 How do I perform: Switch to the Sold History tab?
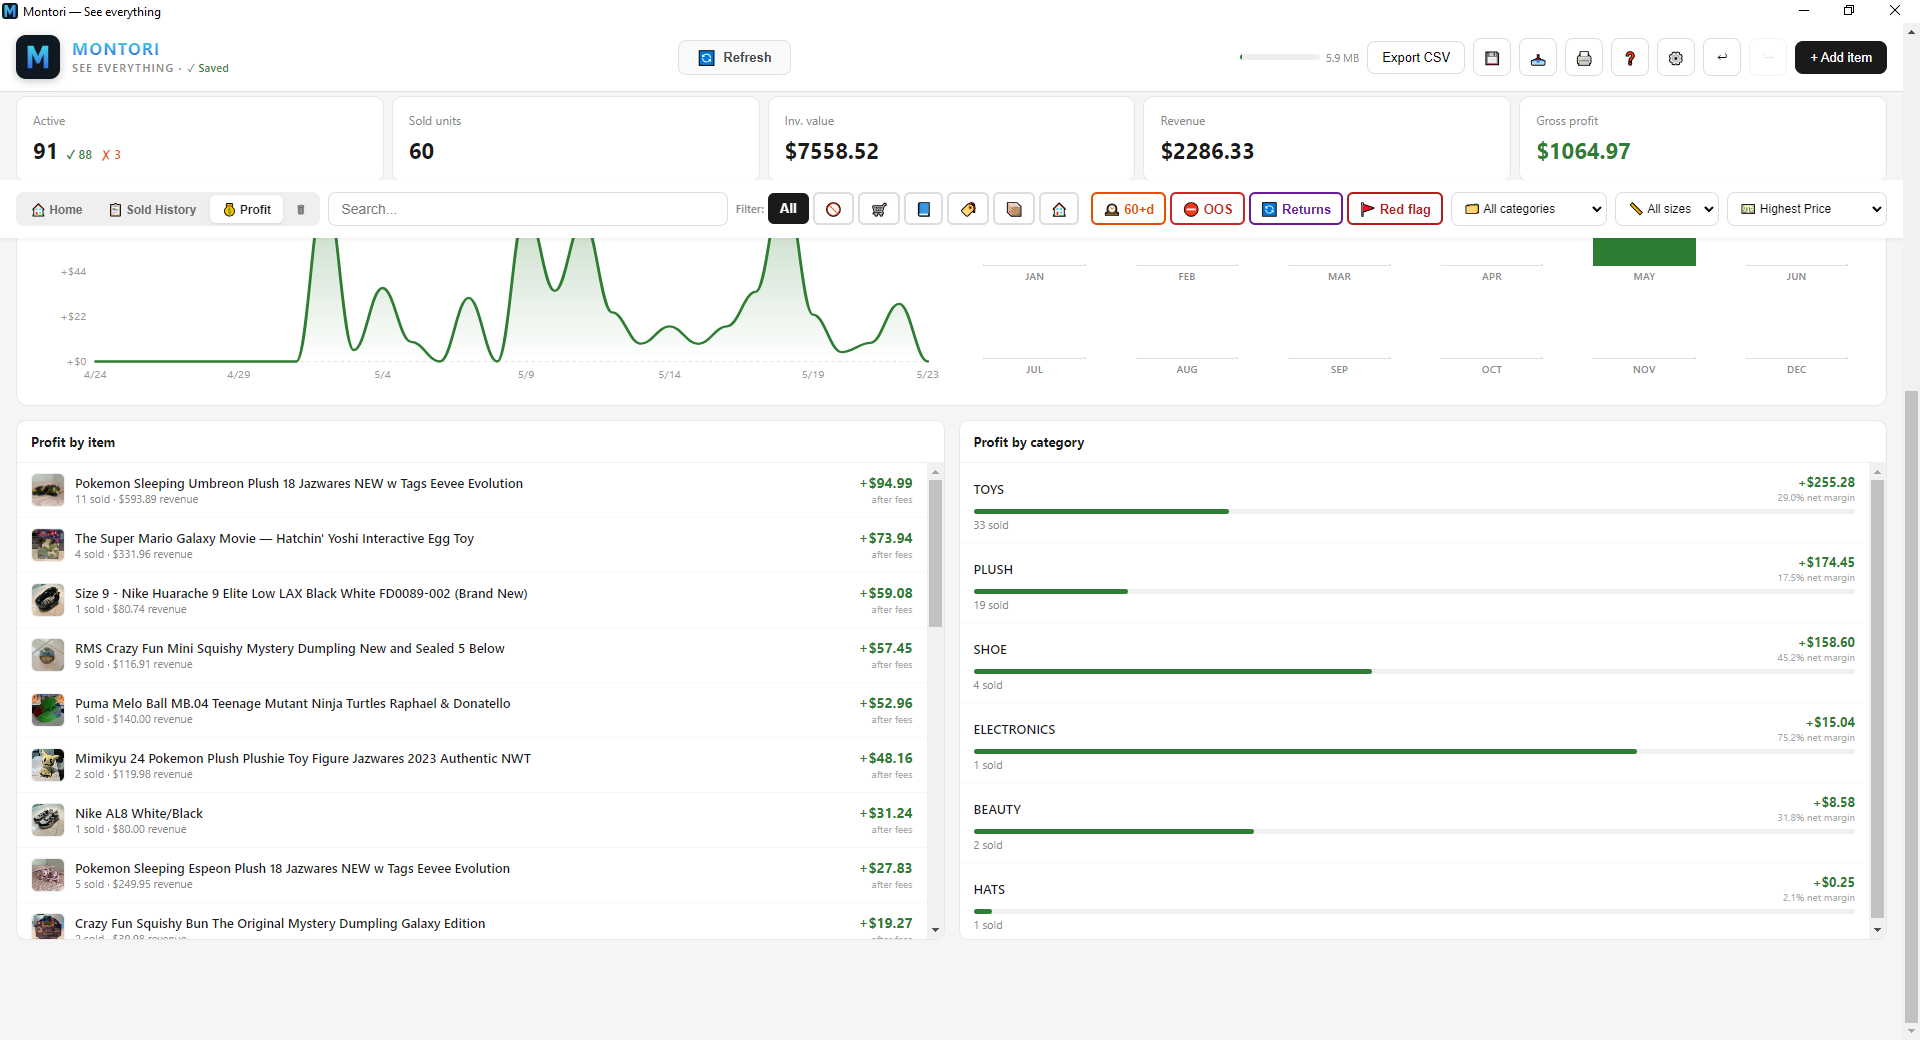[152, 210]
